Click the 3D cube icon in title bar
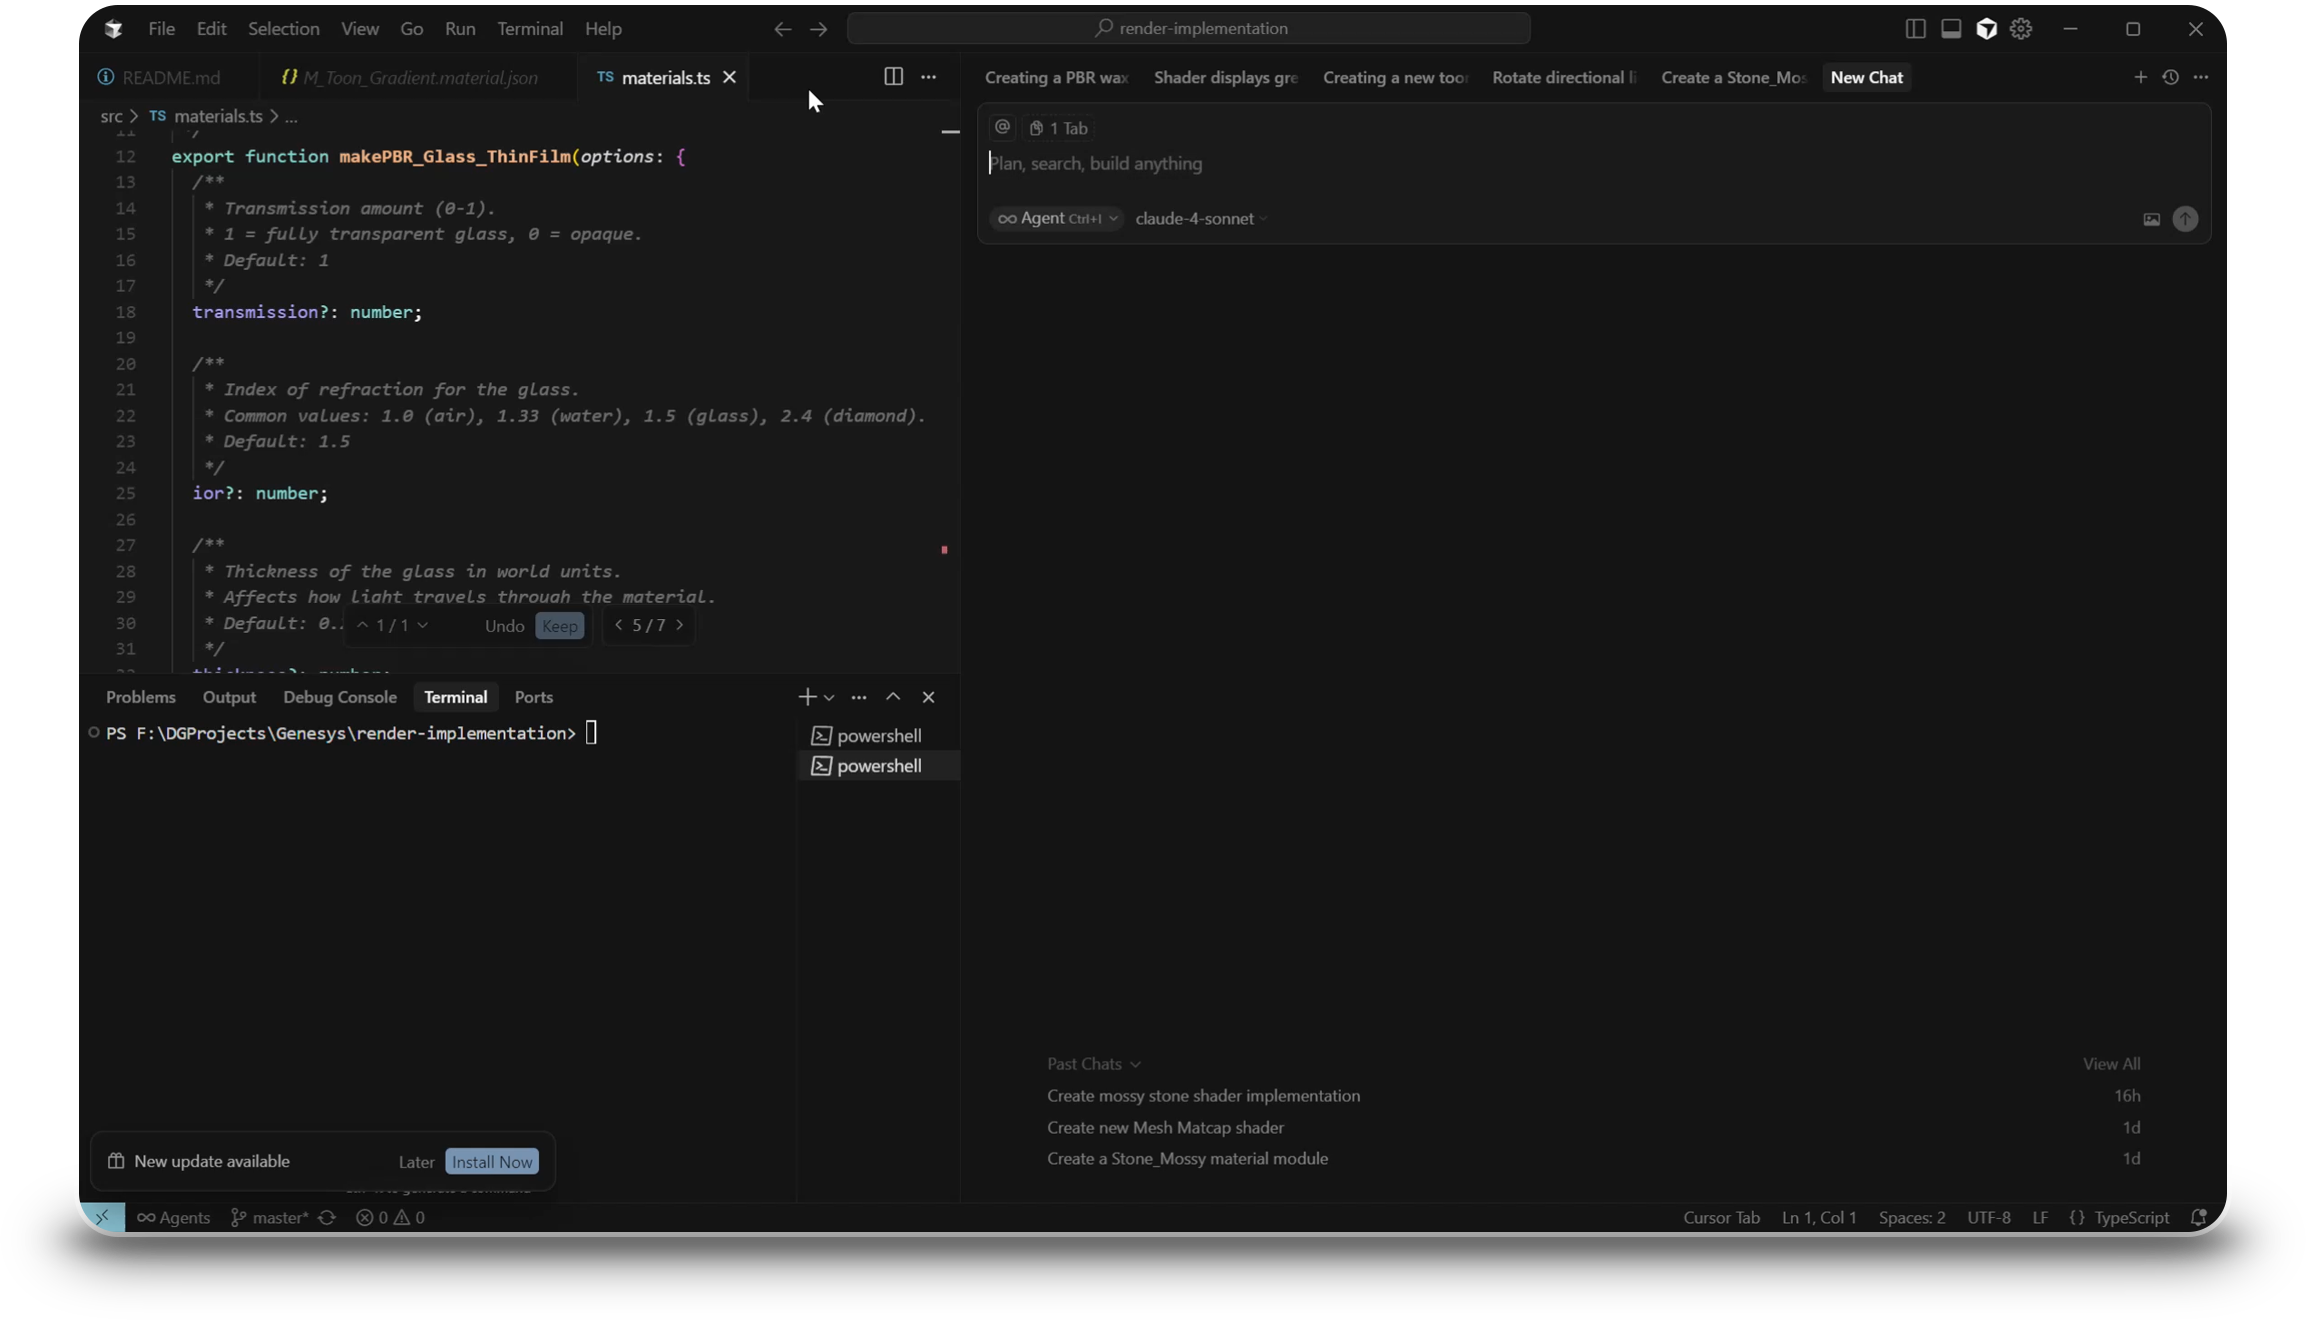 coord(1986,29)
